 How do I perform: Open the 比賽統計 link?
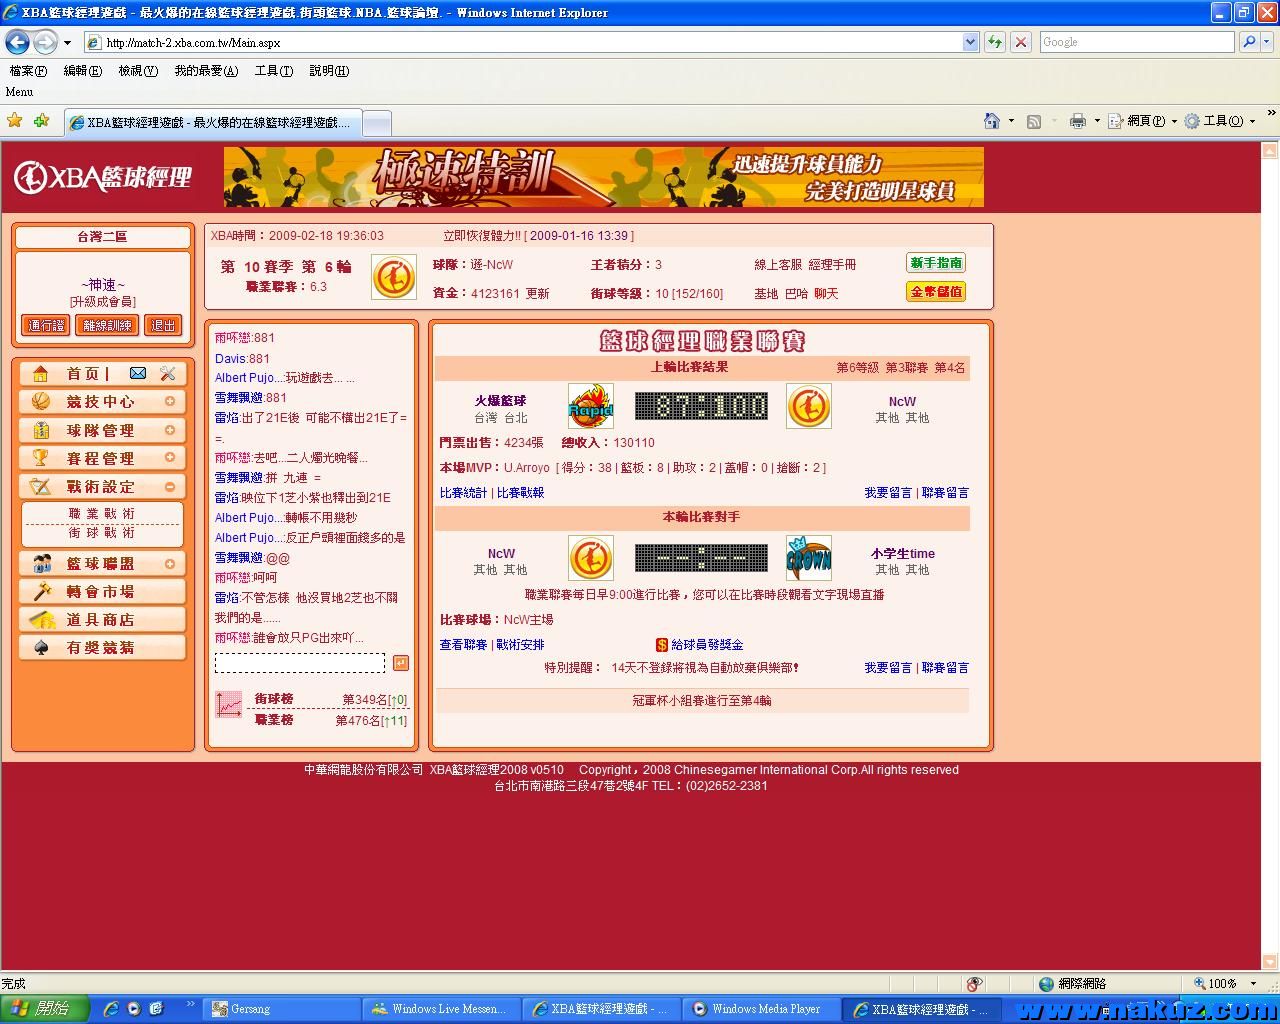click(x=463, y=493)
